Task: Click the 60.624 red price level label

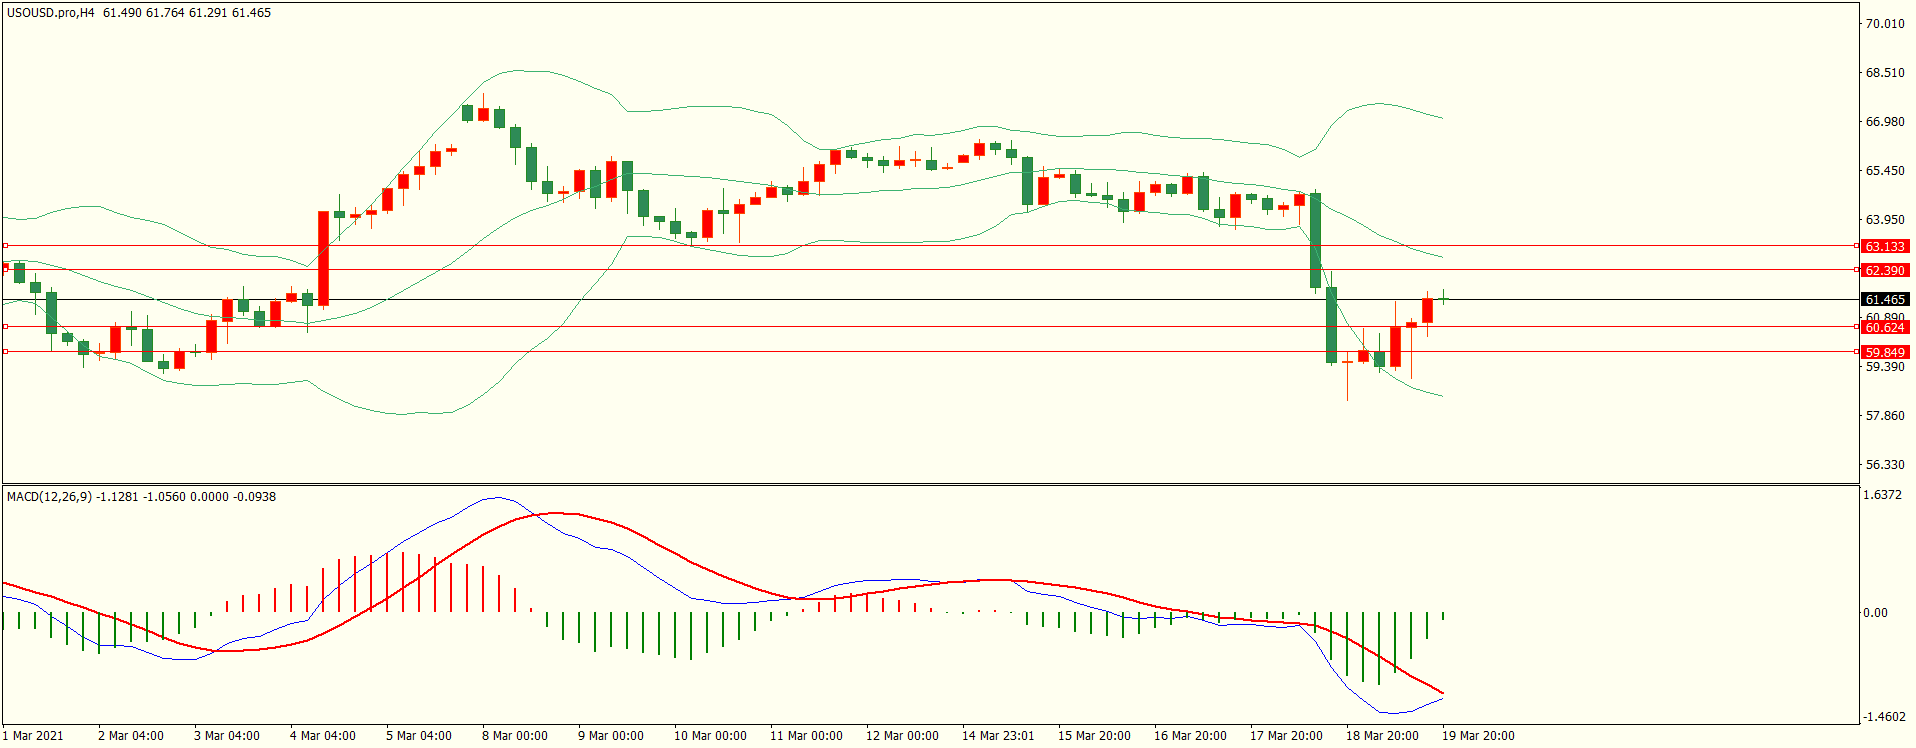Action: coord(1885,328)
